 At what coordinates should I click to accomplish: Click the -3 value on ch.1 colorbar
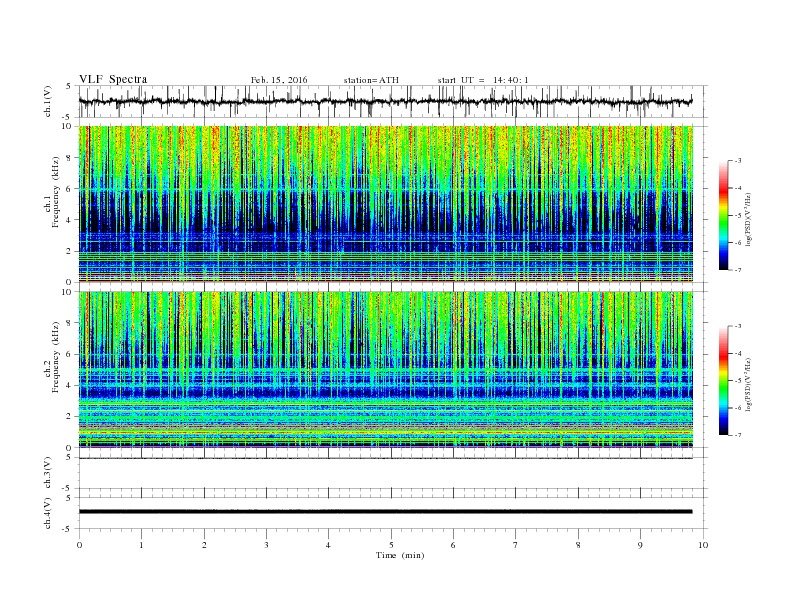[x=738, y=161]
